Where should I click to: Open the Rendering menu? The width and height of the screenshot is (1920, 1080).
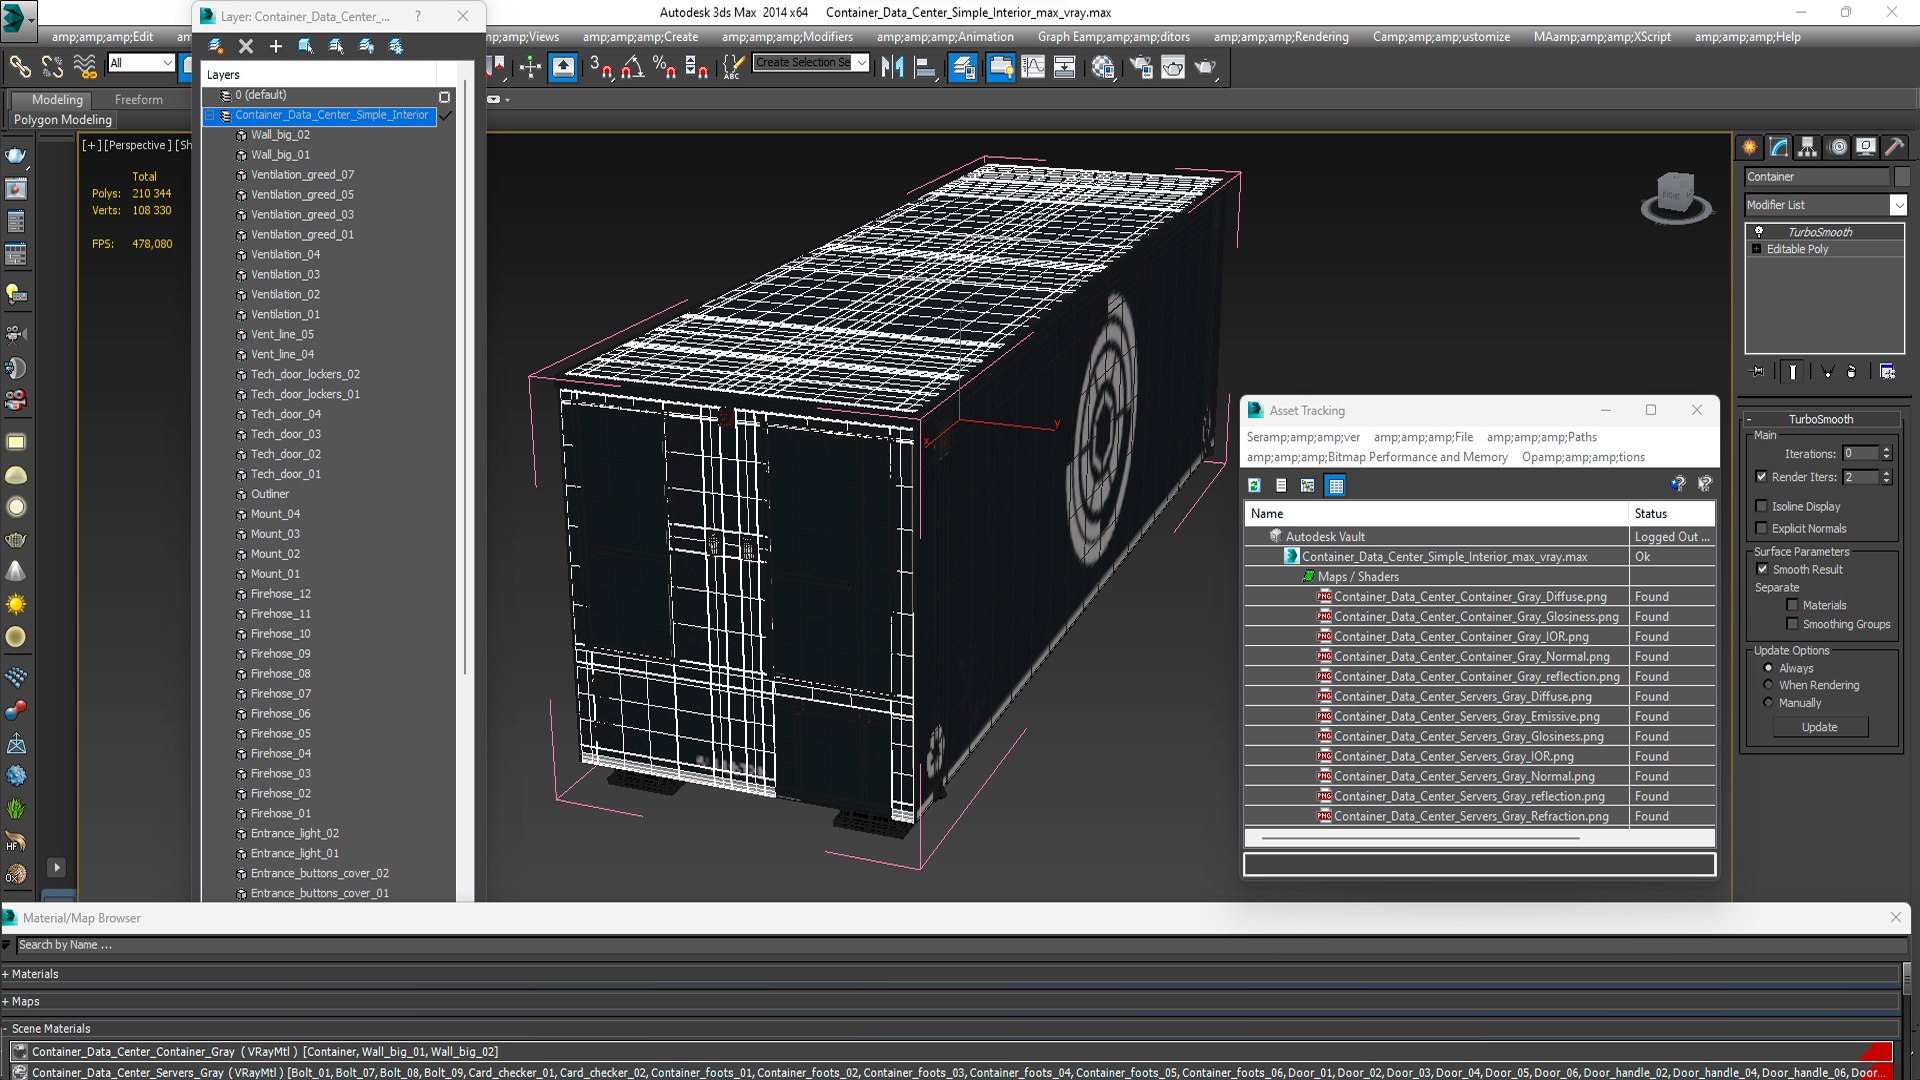click(1281, 37)
